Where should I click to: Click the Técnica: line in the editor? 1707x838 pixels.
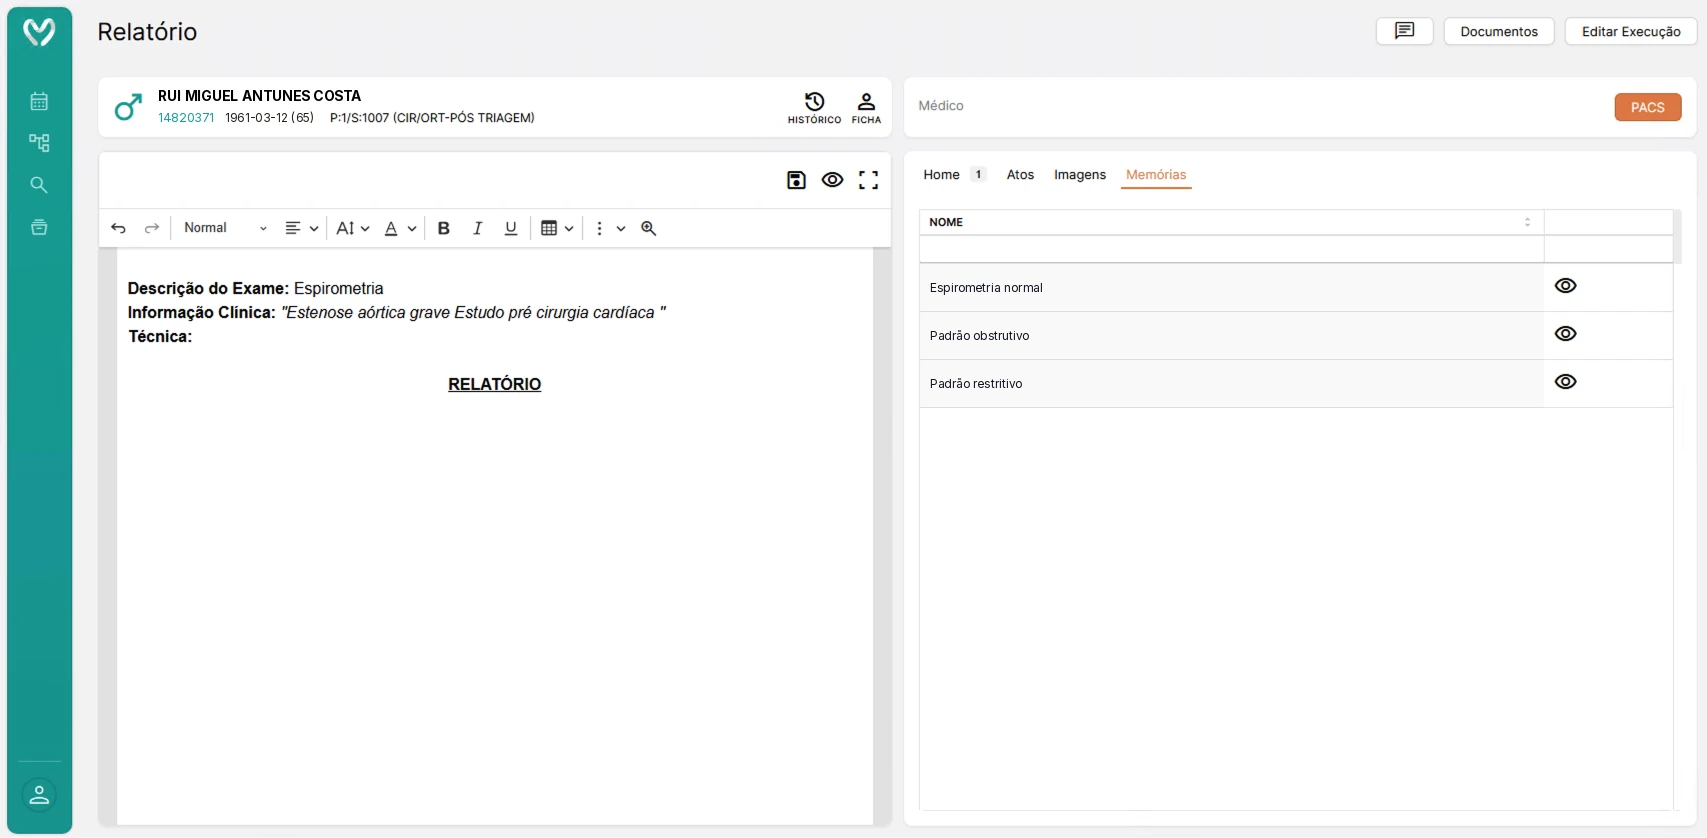(160, 336)
